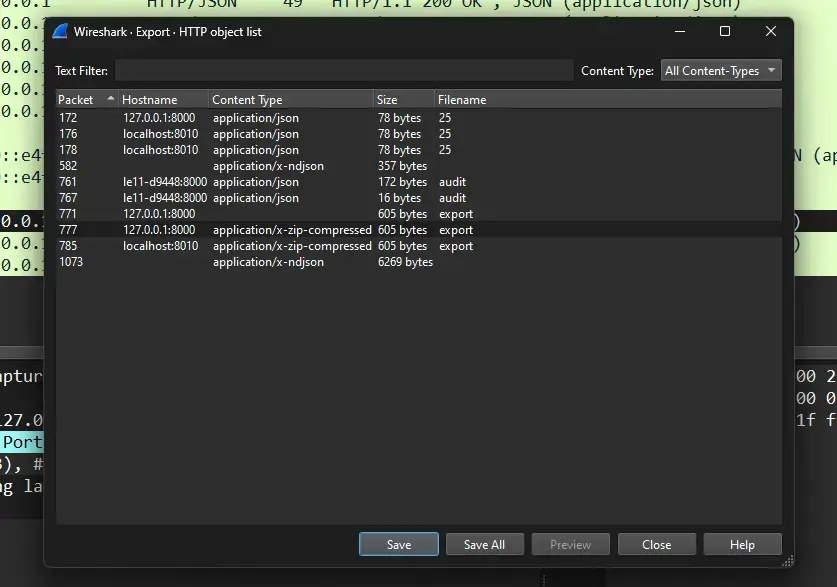Select packet 178 row
Image resolution: width=837 pixels, height=587 pixels.
(x=418, y=150)
